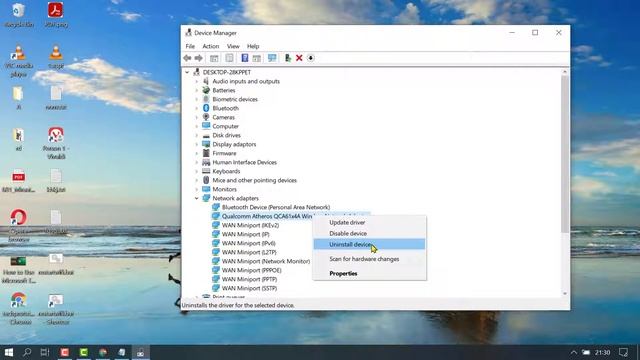Click the Batteries category icon

click(x=206, y=90)
